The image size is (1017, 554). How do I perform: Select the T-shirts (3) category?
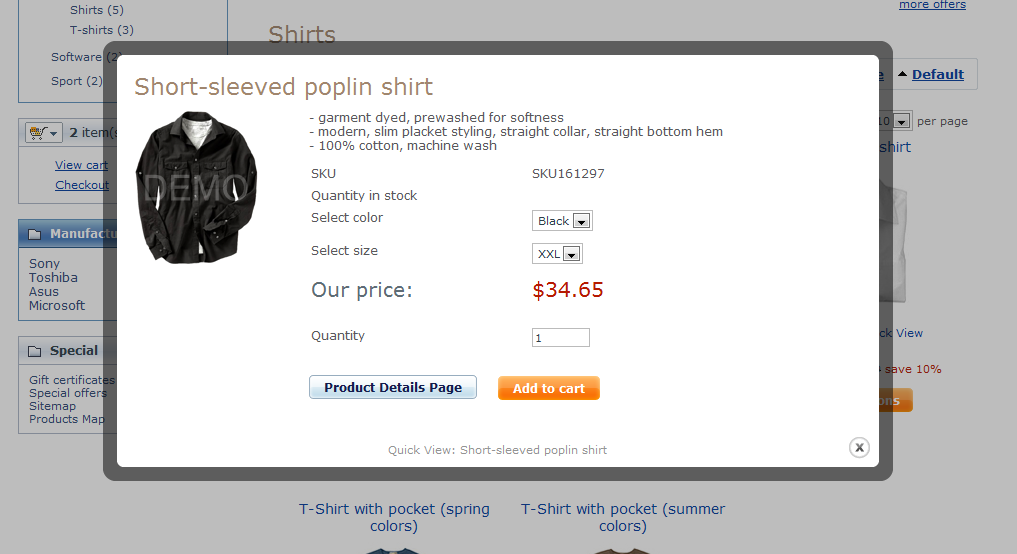tap(101, 30)
